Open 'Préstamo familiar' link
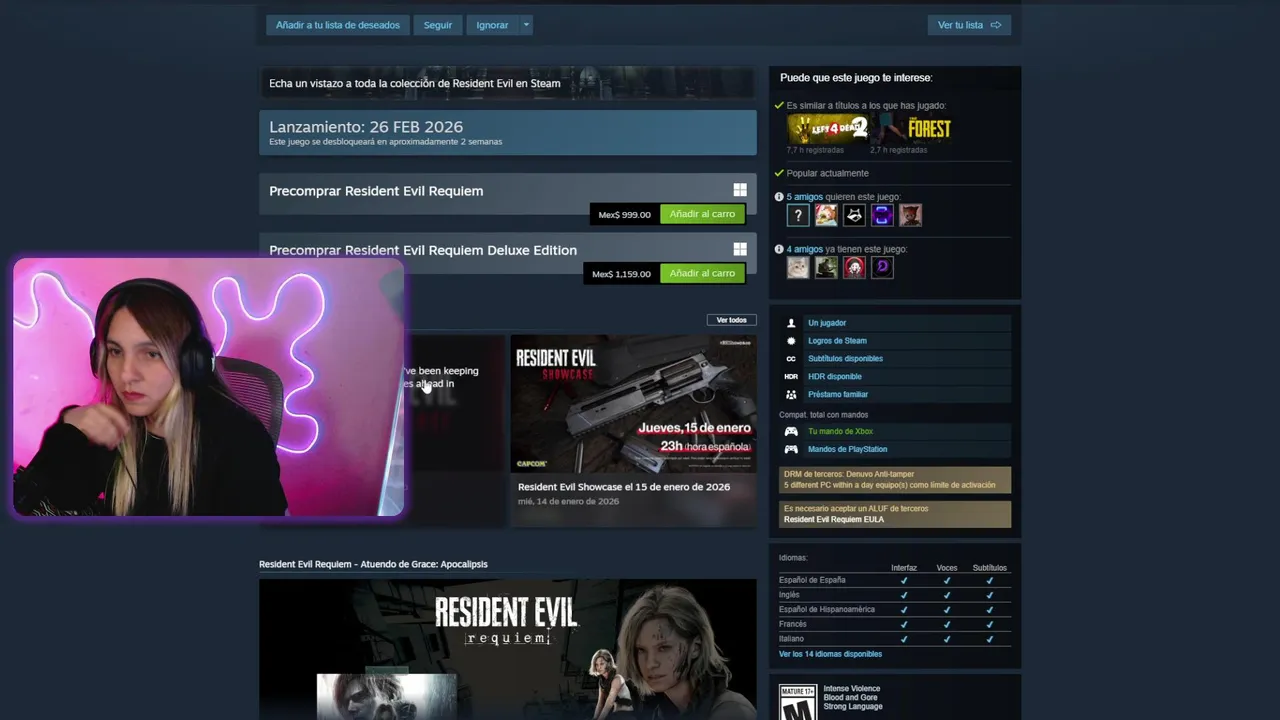The image size is (1280, 720). 838,395
